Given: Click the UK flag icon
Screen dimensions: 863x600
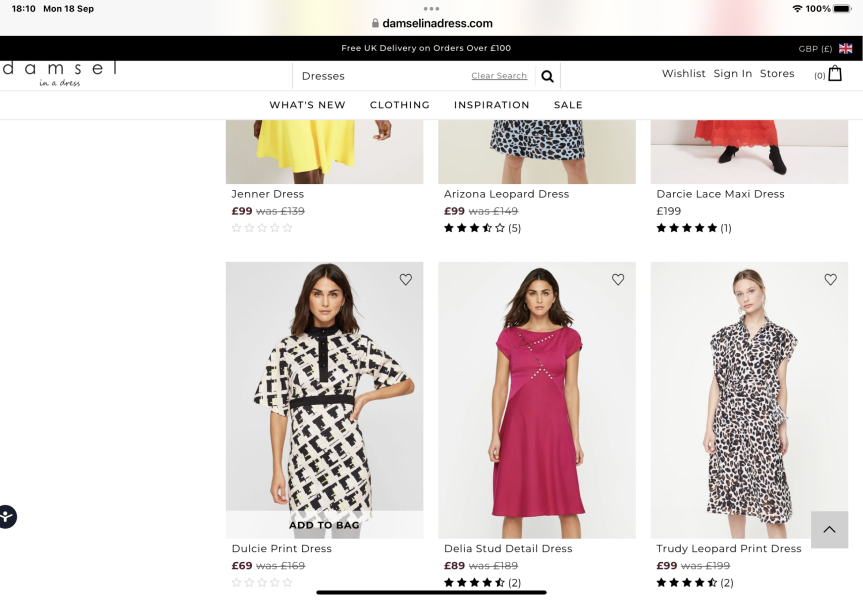Looking at the screenshot, I should [x=846, y=48].
